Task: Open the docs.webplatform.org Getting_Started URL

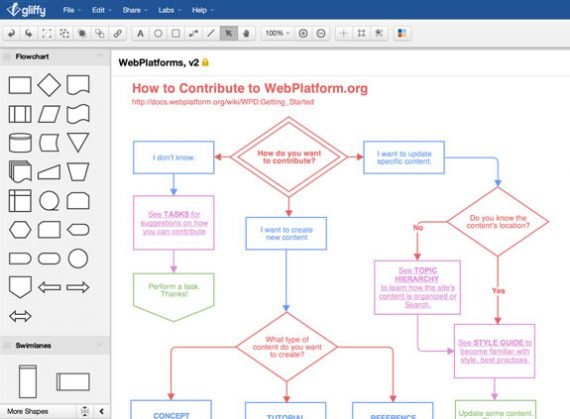Action: click(x=222, y=102)
